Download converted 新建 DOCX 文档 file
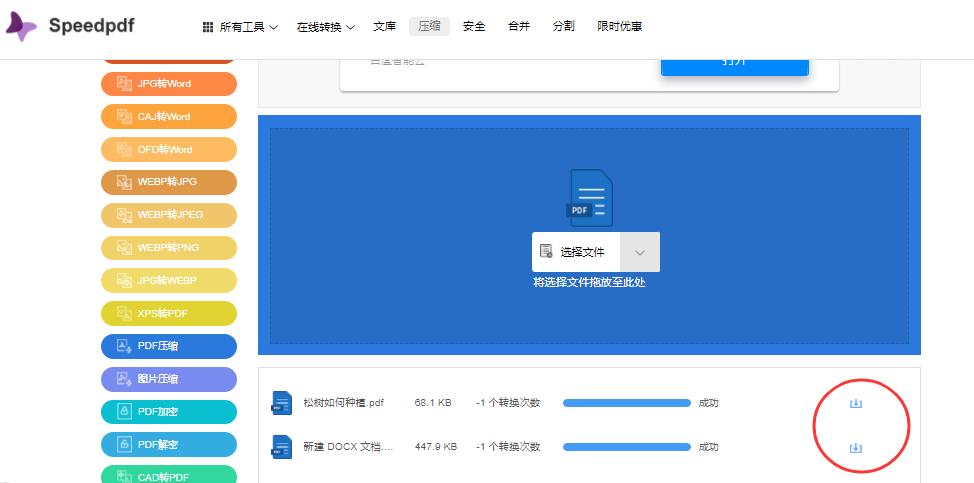 [x=855, y=448]
